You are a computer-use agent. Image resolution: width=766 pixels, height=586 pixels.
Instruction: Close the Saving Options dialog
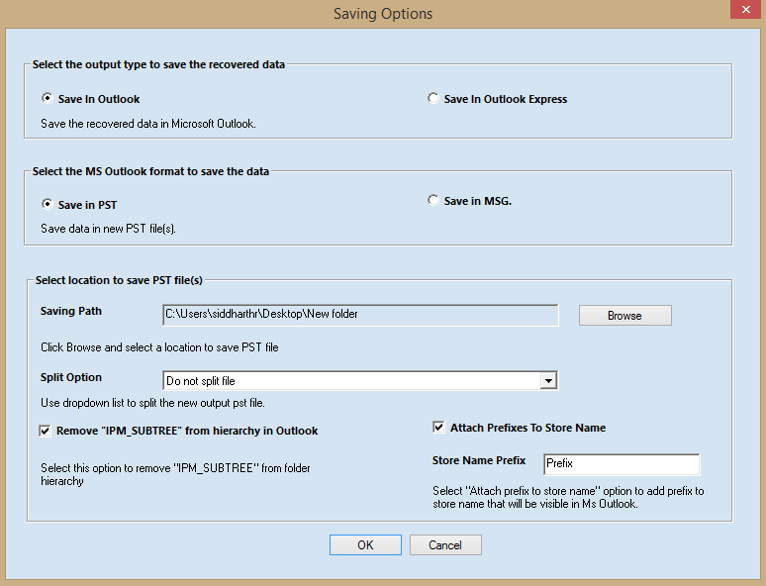click(x=745, y=9)
